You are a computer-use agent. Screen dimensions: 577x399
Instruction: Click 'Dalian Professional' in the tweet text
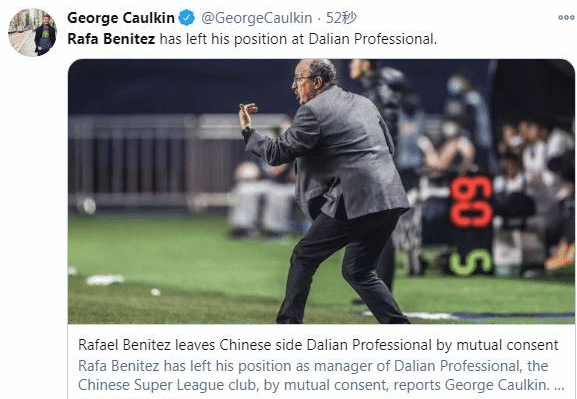click(372, 39)
